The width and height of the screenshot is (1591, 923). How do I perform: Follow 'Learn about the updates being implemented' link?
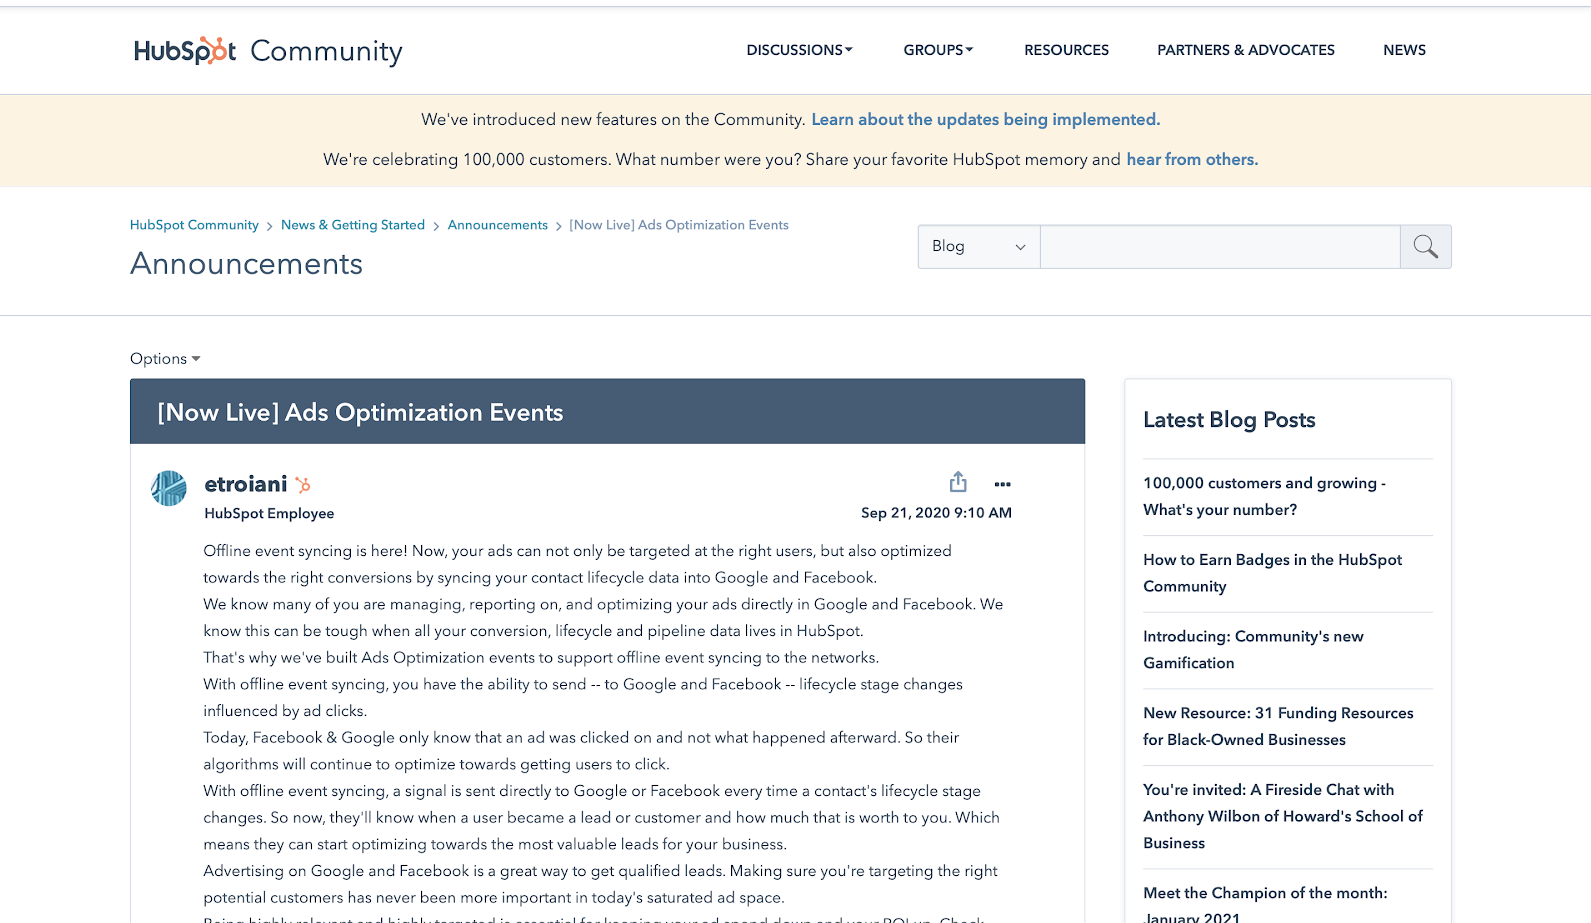[985, 119]
